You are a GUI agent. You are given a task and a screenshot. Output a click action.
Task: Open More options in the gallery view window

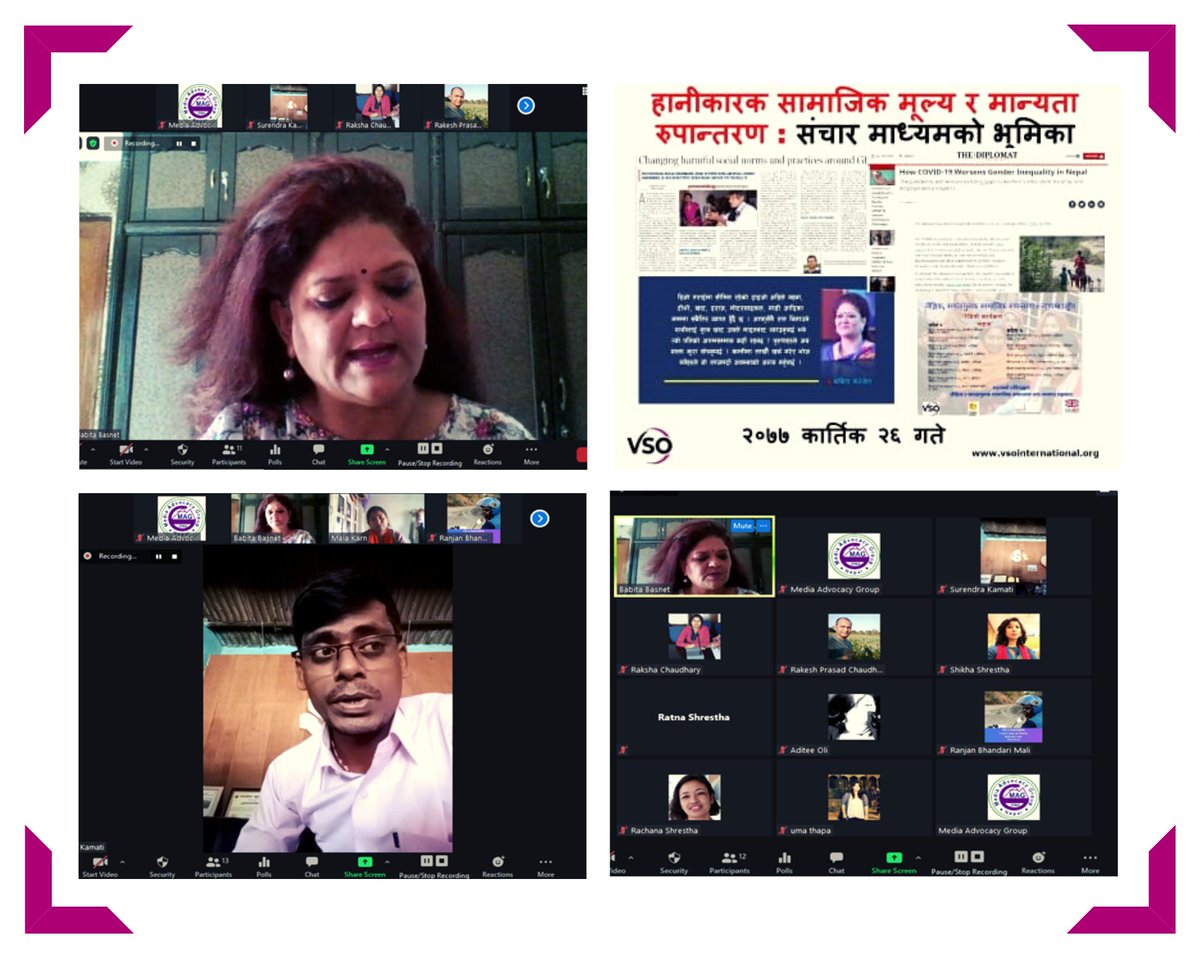click(x=1090, y=864)
